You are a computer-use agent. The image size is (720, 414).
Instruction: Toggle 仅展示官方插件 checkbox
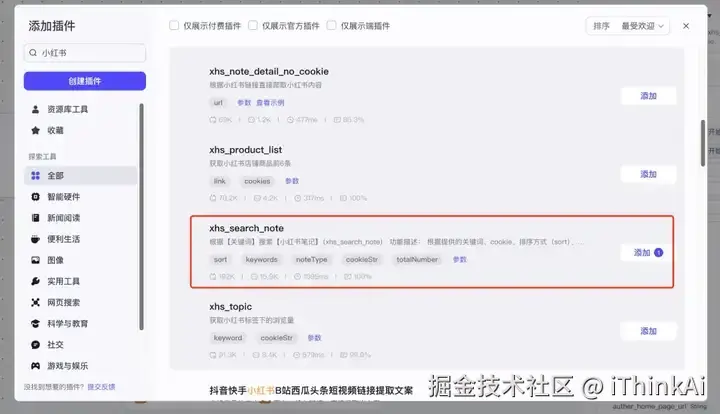(x=253, y=25)
